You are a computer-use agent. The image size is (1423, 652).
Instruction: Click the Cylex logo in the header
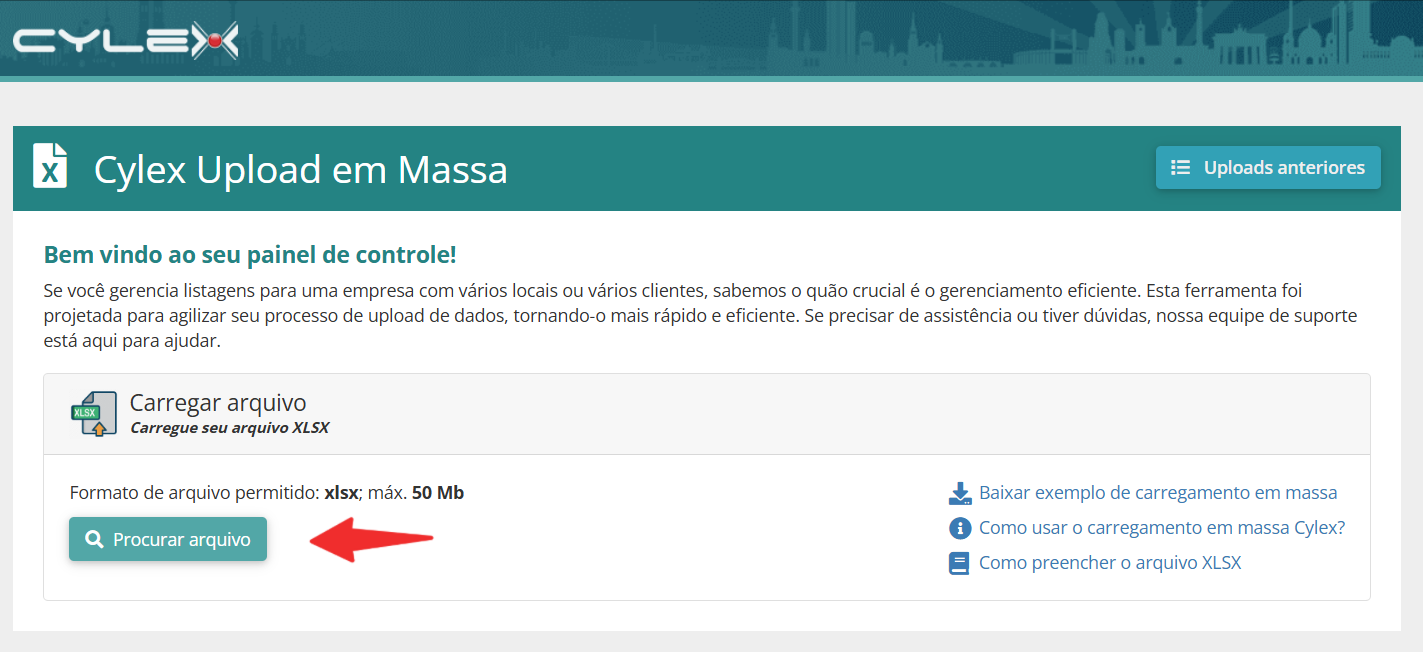tap(126, 41)
